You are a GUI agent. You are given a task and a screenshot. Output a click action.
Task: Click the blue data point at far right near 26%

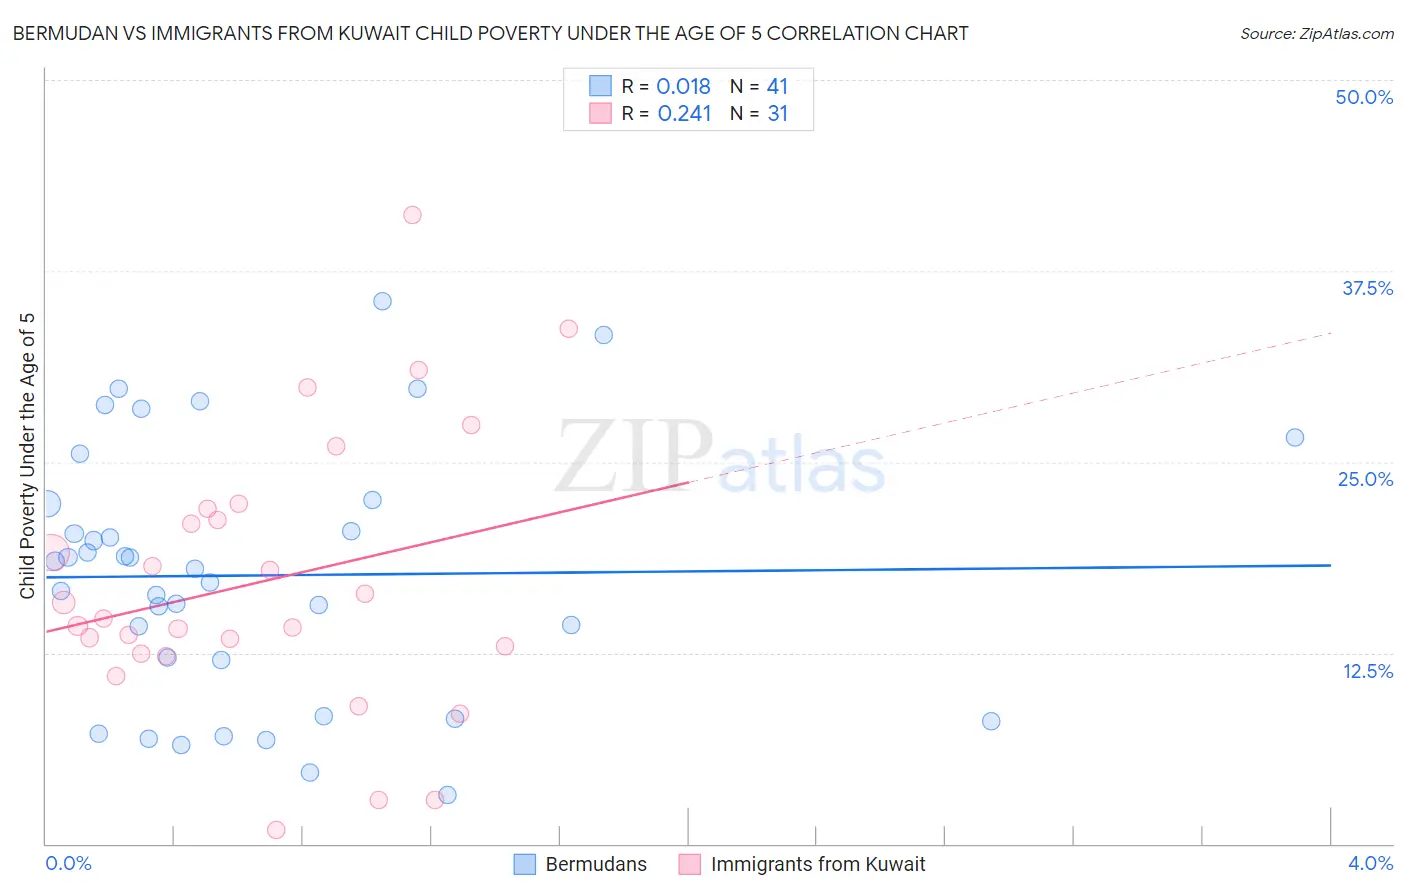(1295, 437)
